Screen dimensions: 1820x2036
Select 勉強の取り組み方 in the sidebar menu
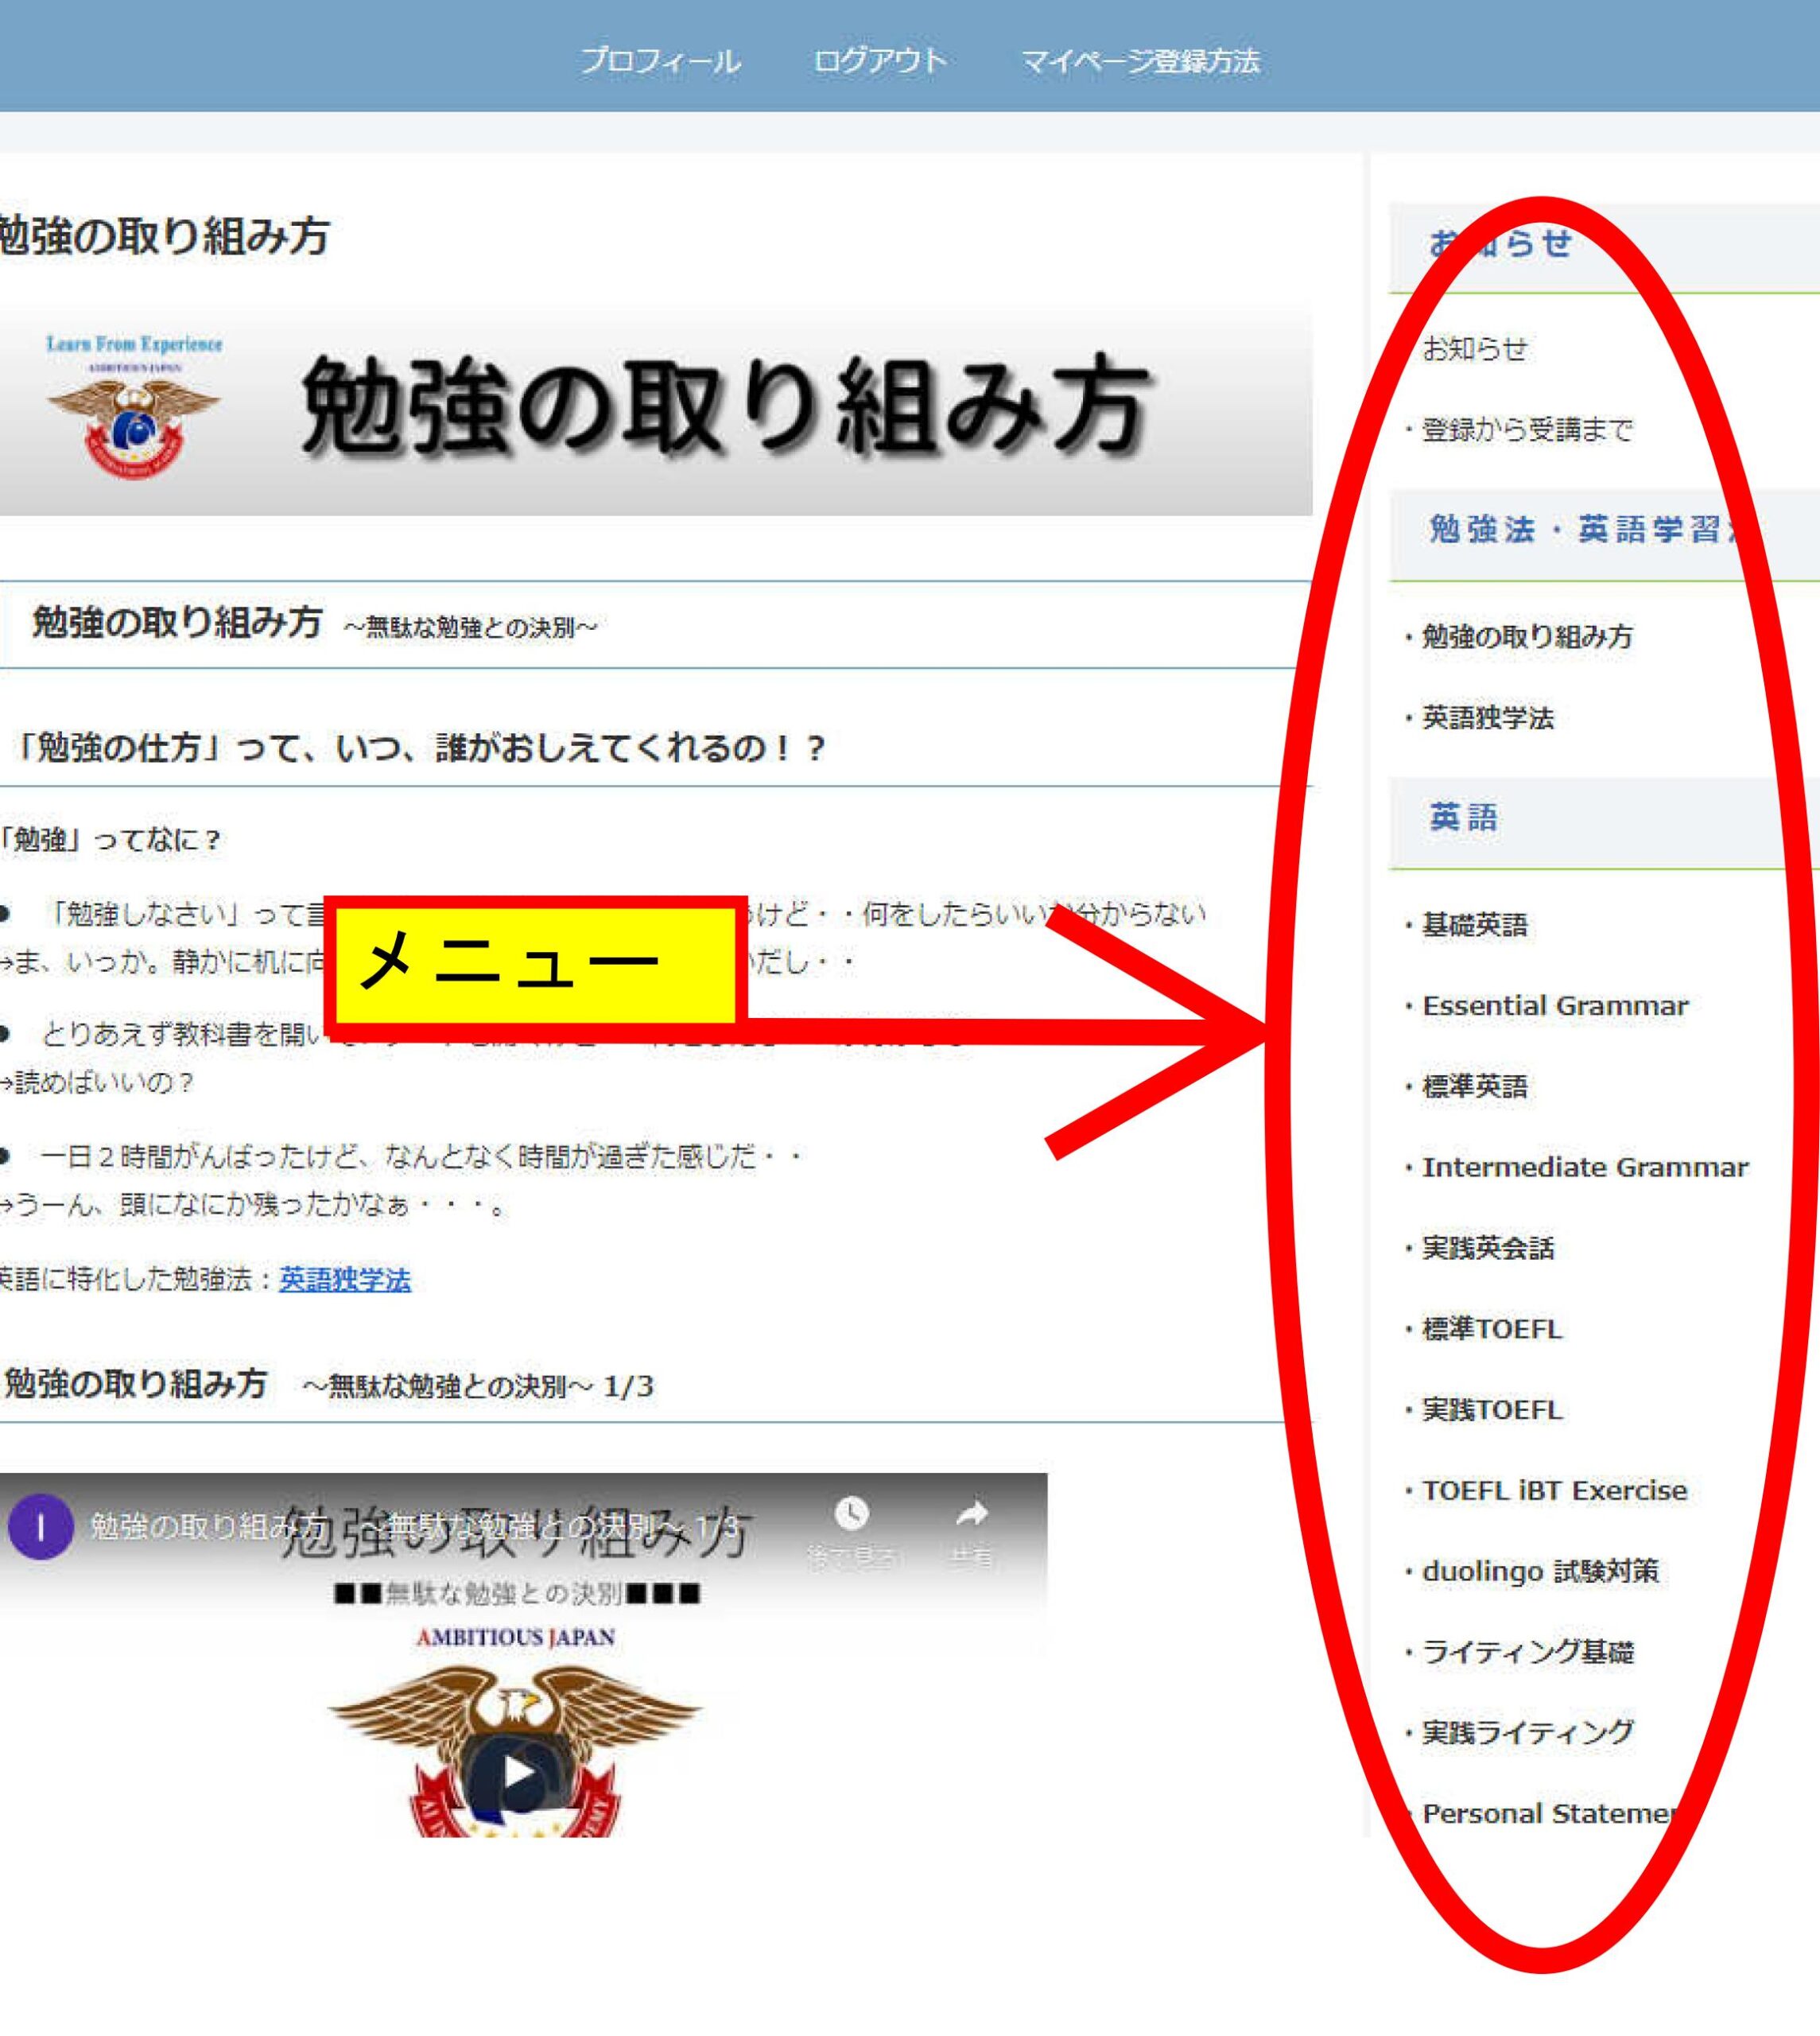click(1527, 637)
